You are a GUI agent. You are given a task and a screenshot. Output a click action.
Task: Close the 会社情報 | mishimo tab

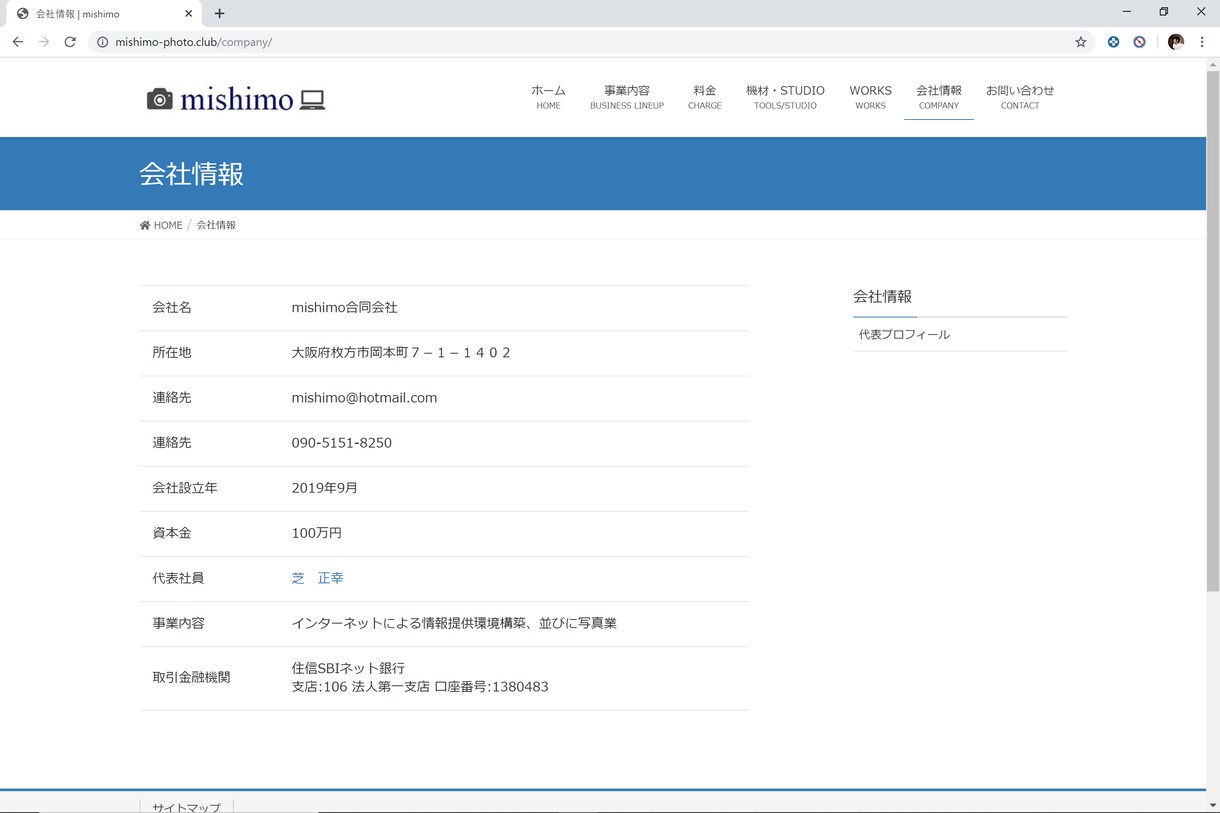point(188,14)
